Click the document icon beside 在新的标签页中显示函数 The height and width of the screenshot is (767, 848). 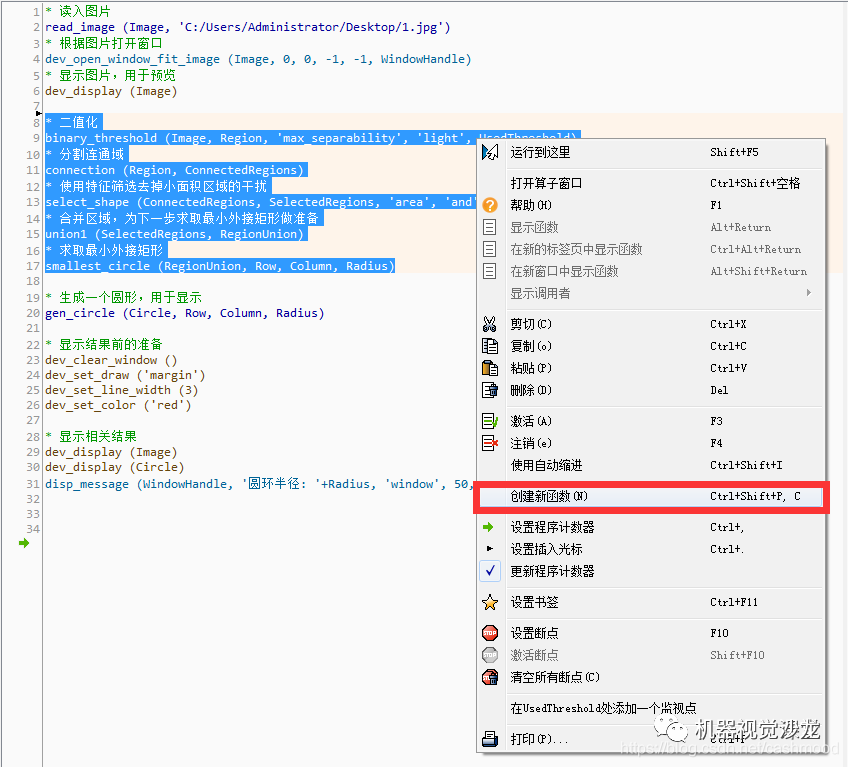pyautogui.click(x=489, y=249)
